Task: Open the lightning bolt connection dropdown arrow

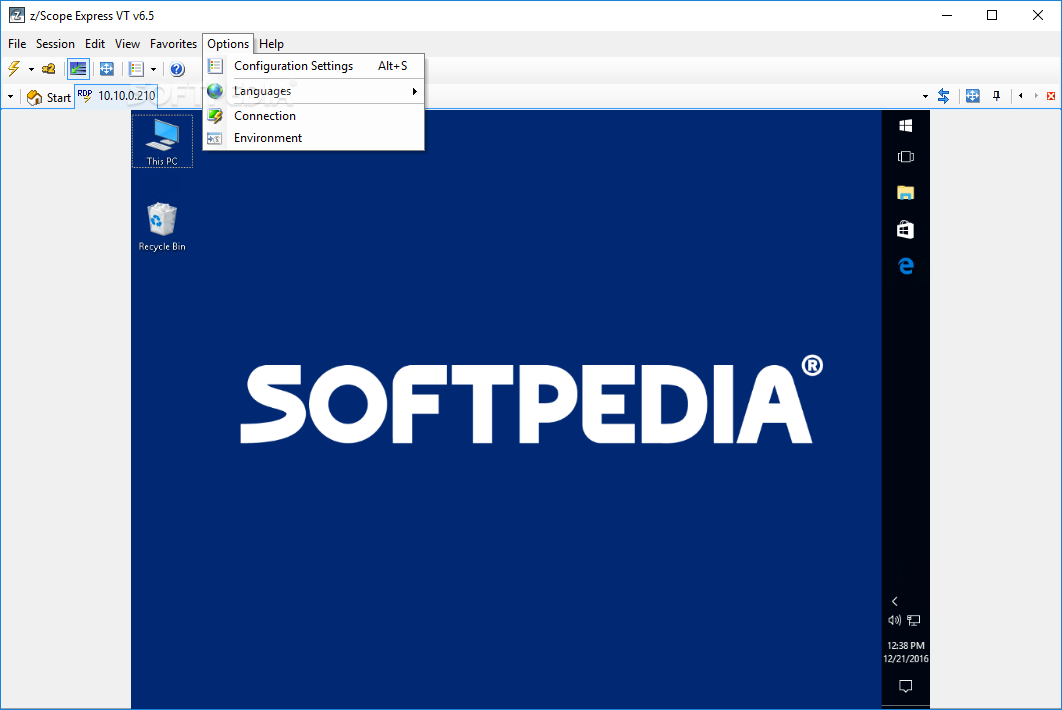Action: pos(31,69)
